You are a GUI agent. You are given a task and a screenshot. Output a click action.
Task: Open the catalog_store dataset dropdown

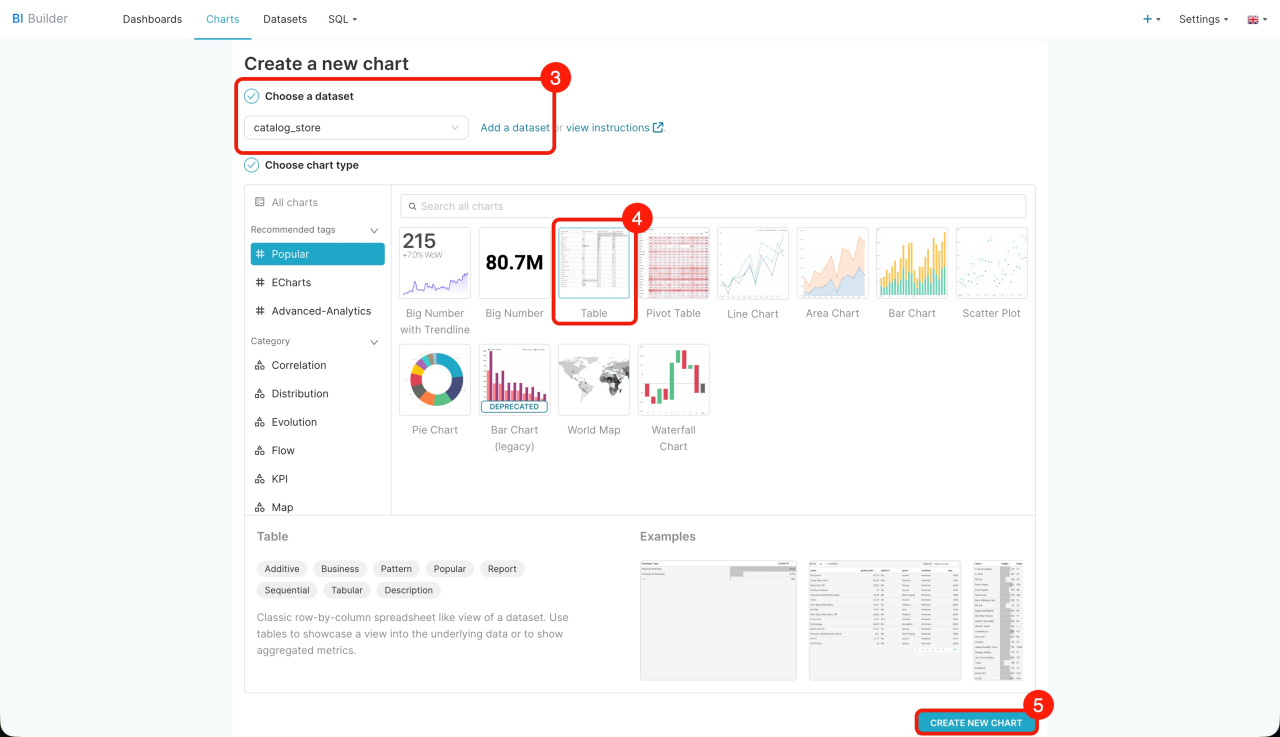point(356,128)
